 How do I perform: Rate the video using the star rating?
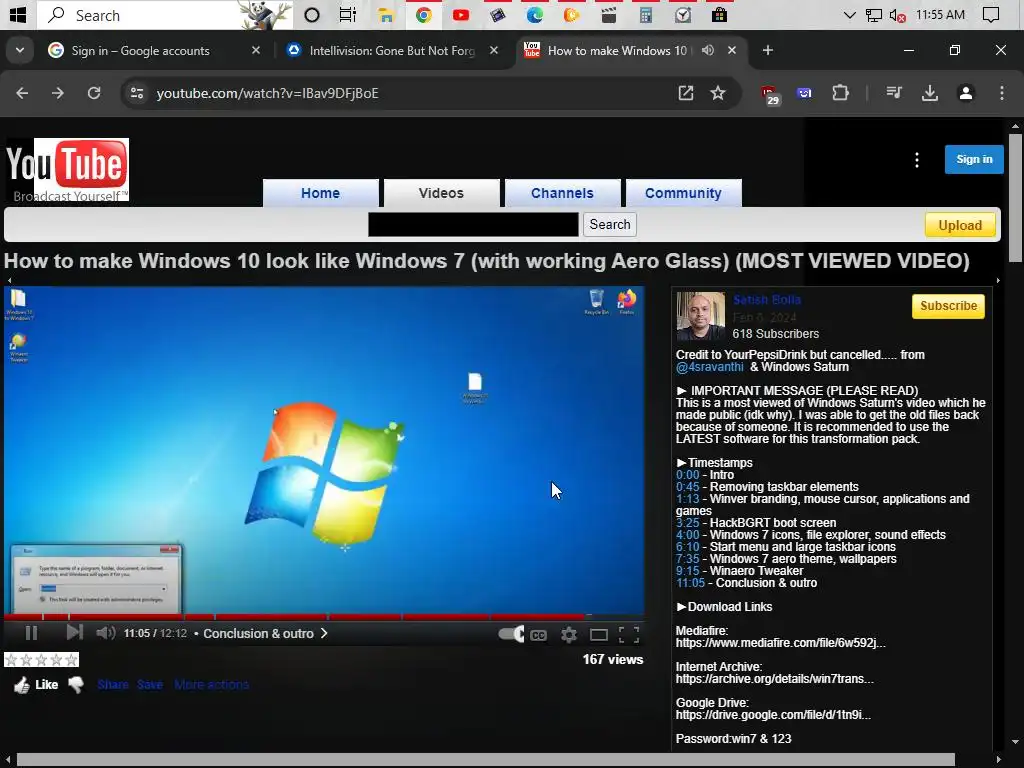[x=41, y=660]
